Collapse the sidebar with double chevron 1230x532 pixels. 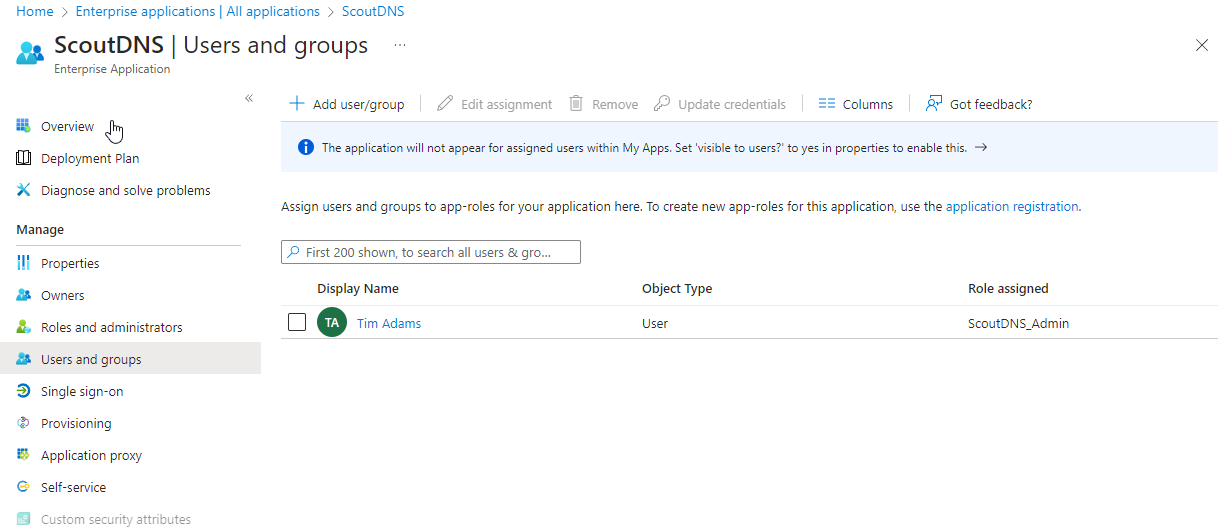click(x=249, y=98)
